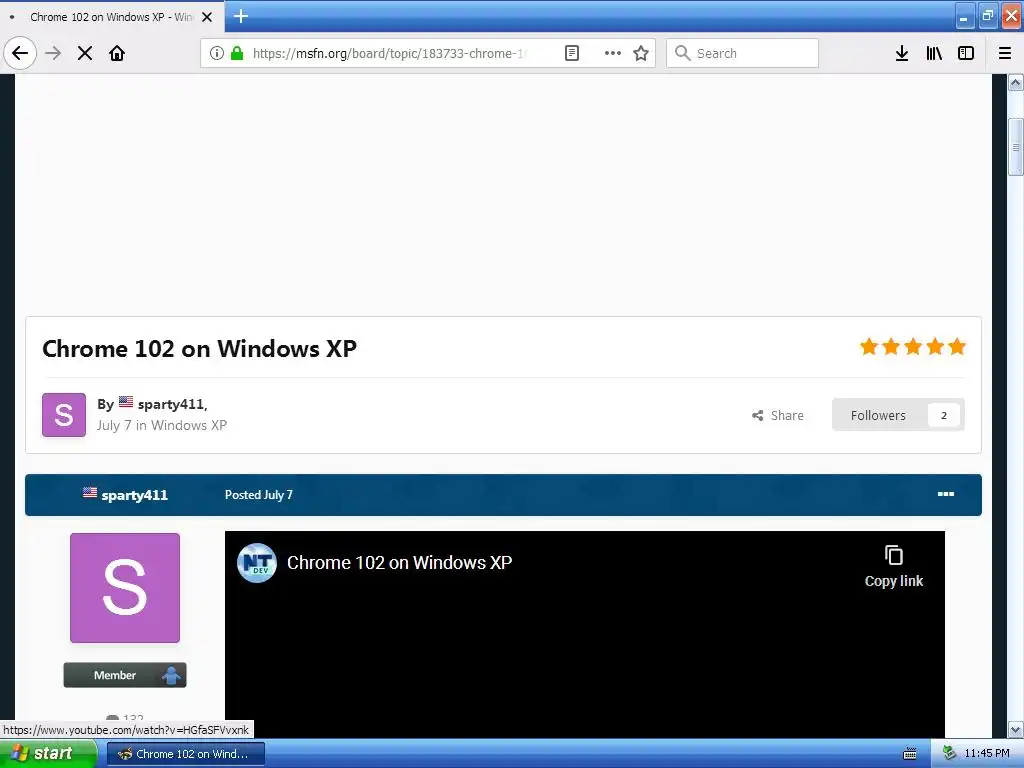The height and width of the screenshot is (768, 1024).
Task: Copy link of the YouTube video
Action: [893, 566]
